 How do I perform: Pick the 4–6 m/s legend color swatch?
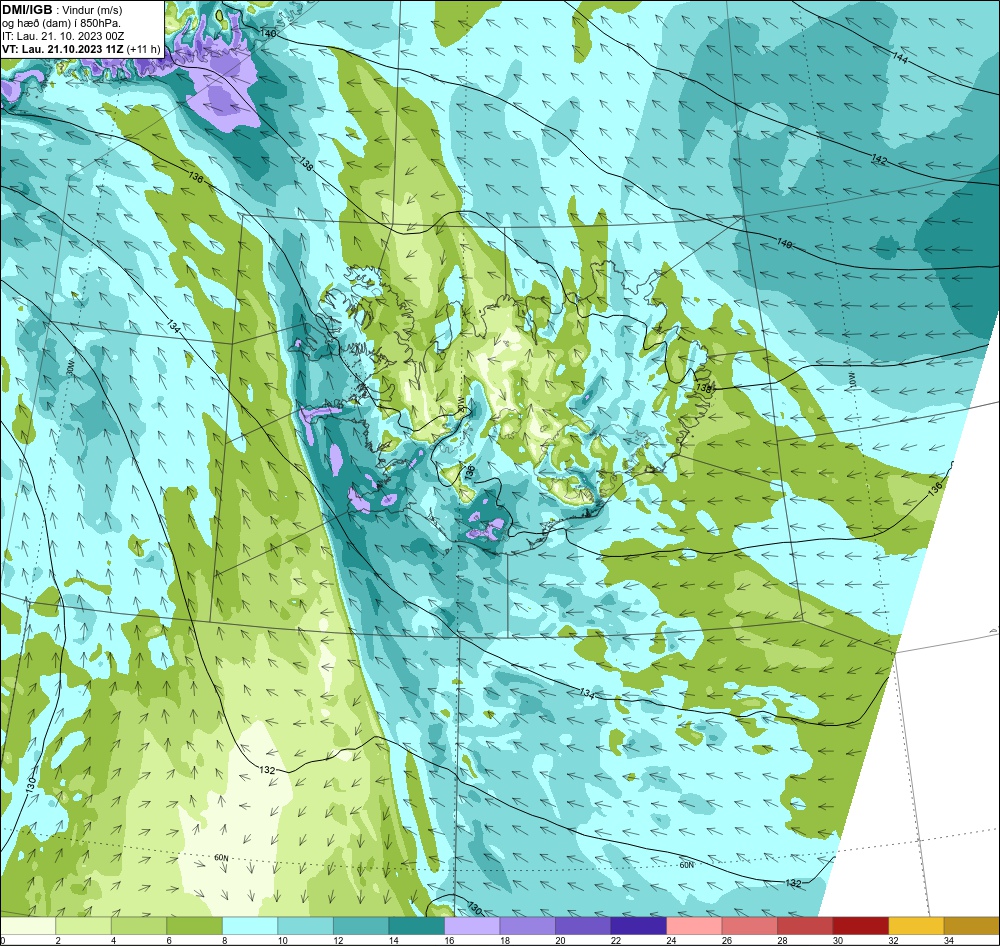tap(139, 925)
